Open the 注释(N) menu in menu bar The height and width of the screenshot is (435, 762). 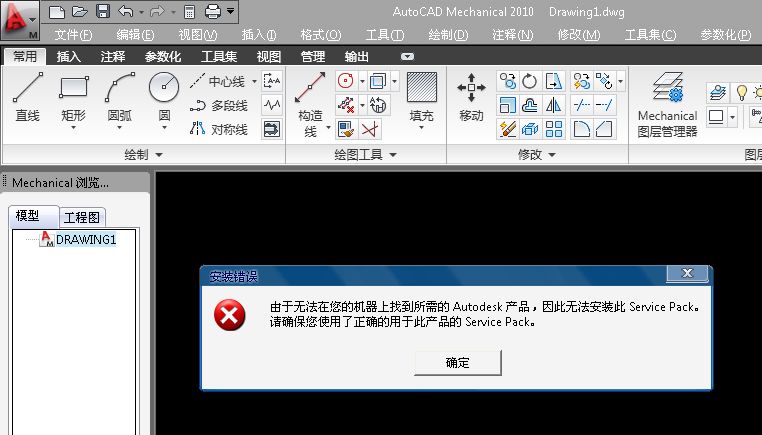pyautogui.click(x=512, y=35)
